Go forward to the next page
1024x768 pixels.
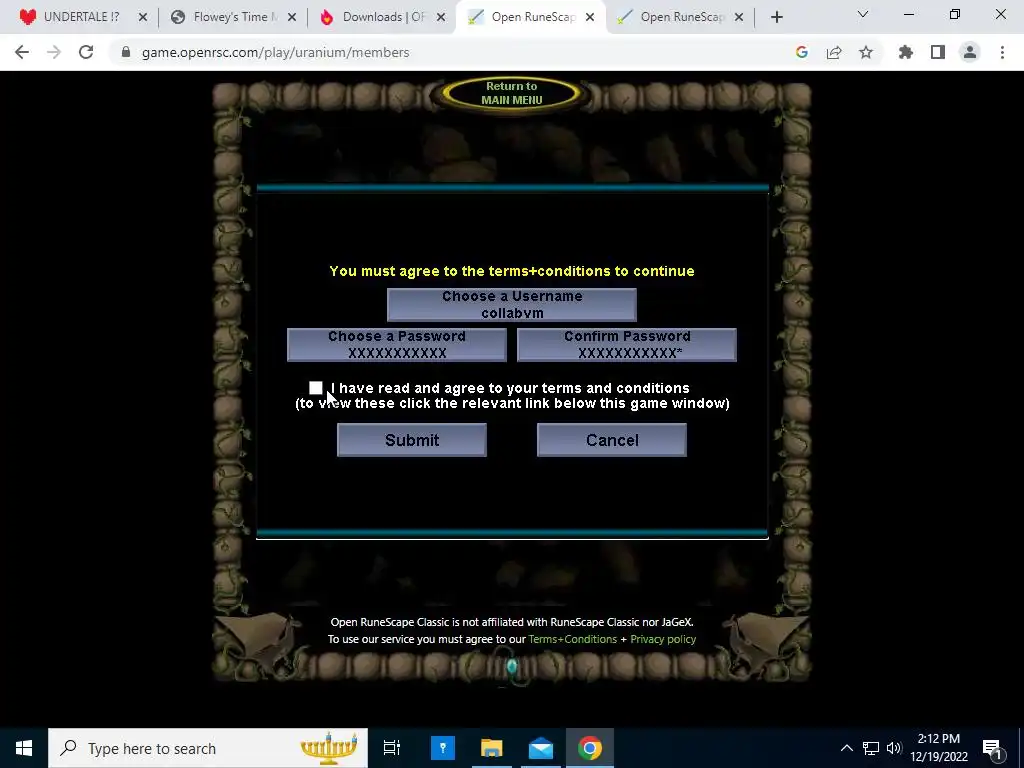coord(54,52)
